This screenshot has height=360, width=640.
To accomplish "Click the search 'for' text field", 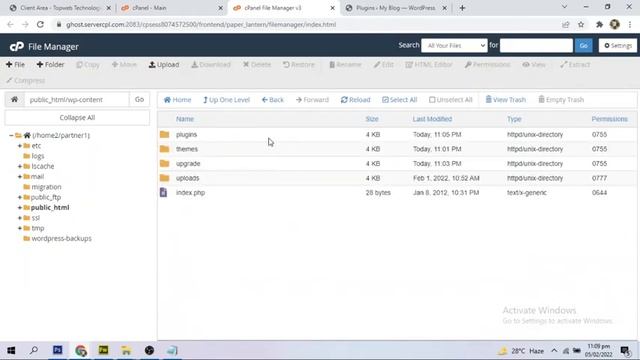I will coord(536,45).
